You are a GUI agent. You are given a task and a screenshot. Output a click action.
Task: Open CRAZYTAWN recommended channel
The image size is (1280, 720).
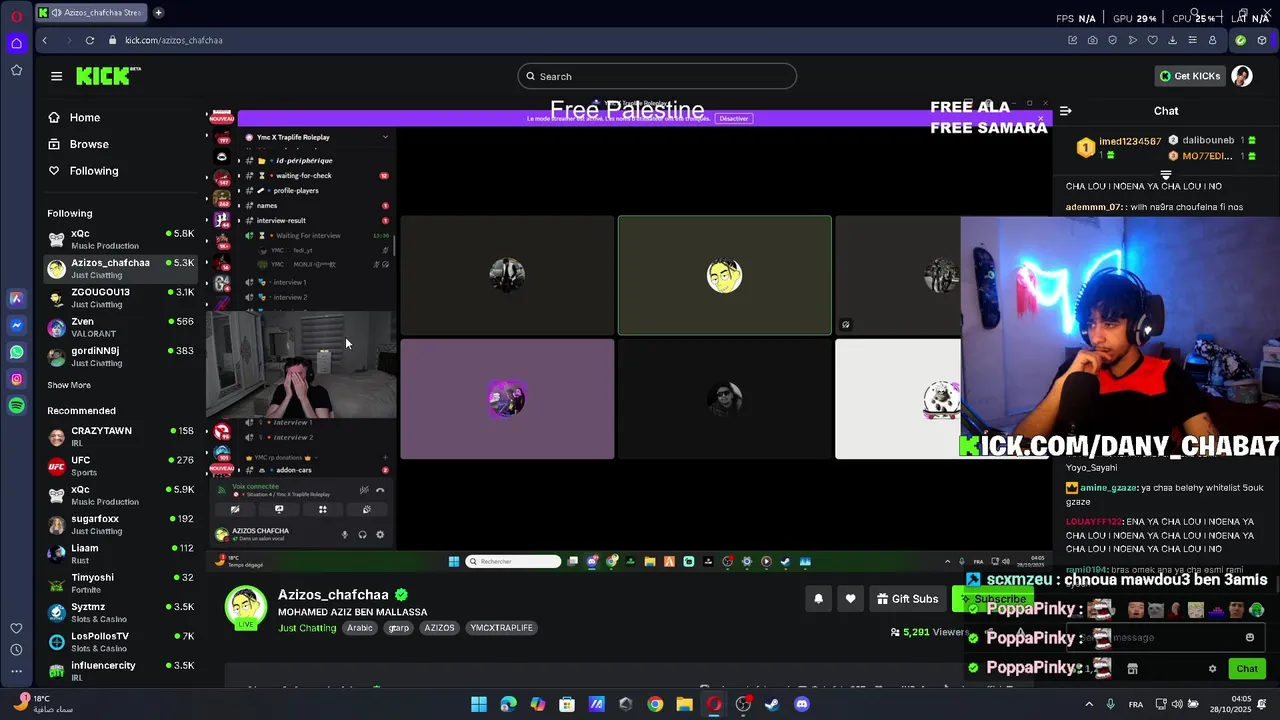(x=120, y=436)
